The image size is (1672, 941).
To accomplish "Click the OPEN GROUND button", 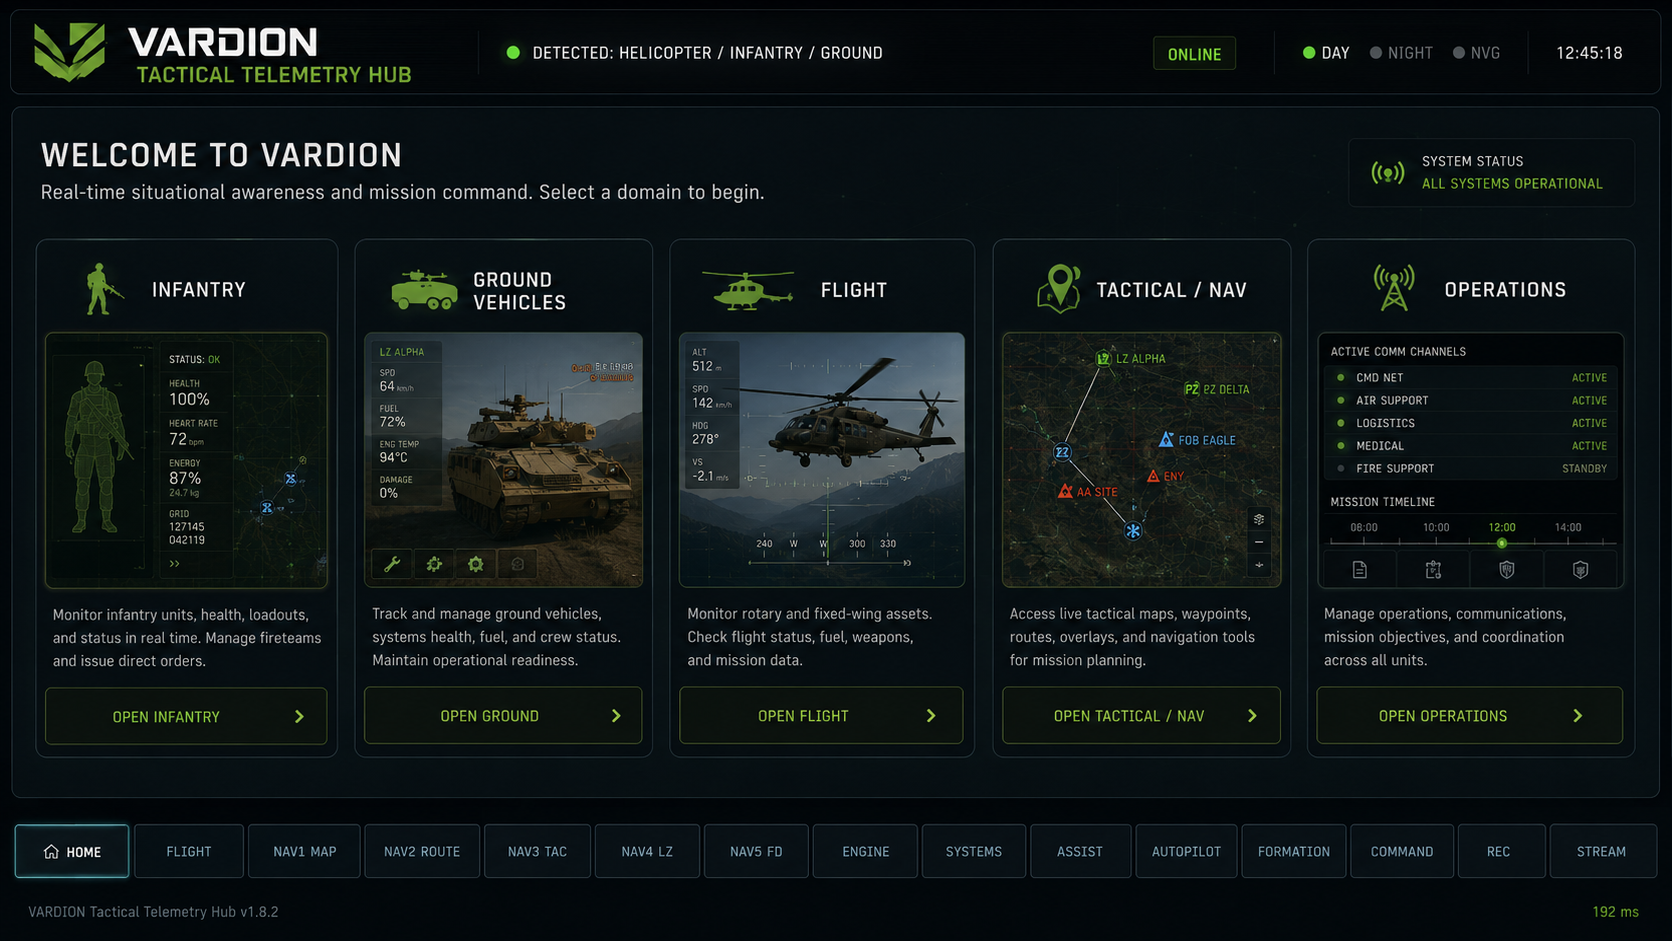I will coord(503,715).
